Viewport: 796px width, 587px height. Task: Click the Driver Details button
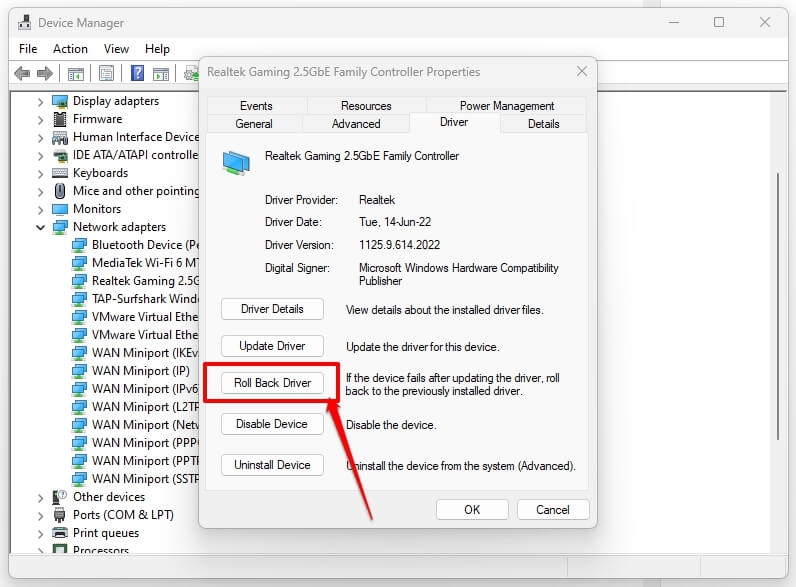(272, 309)
